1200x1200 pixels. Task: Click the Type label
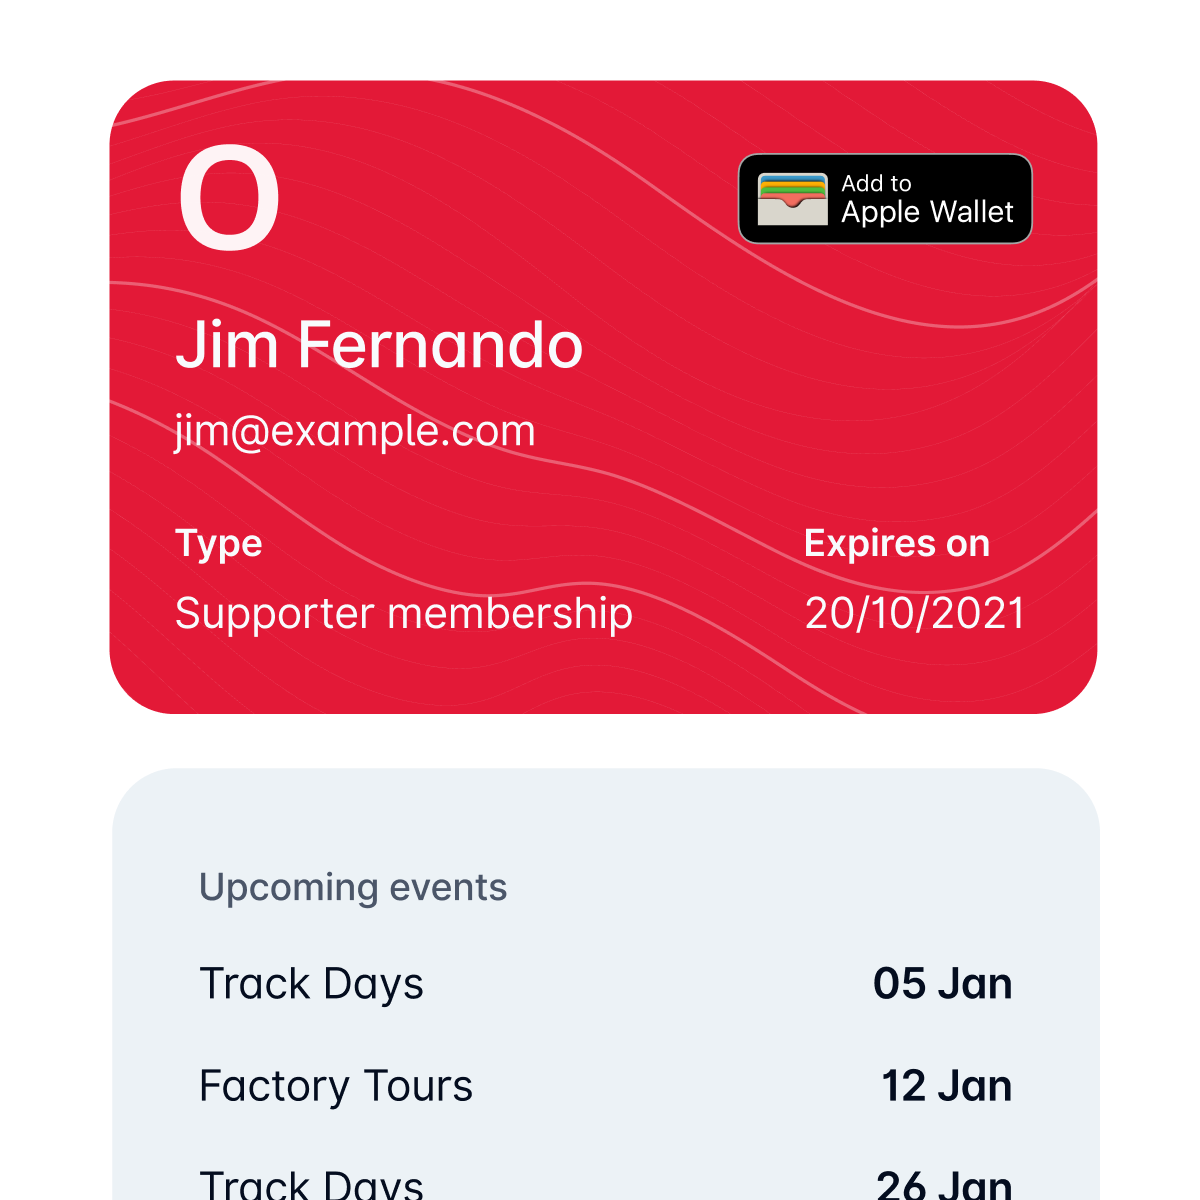click(x=219, y=543)
